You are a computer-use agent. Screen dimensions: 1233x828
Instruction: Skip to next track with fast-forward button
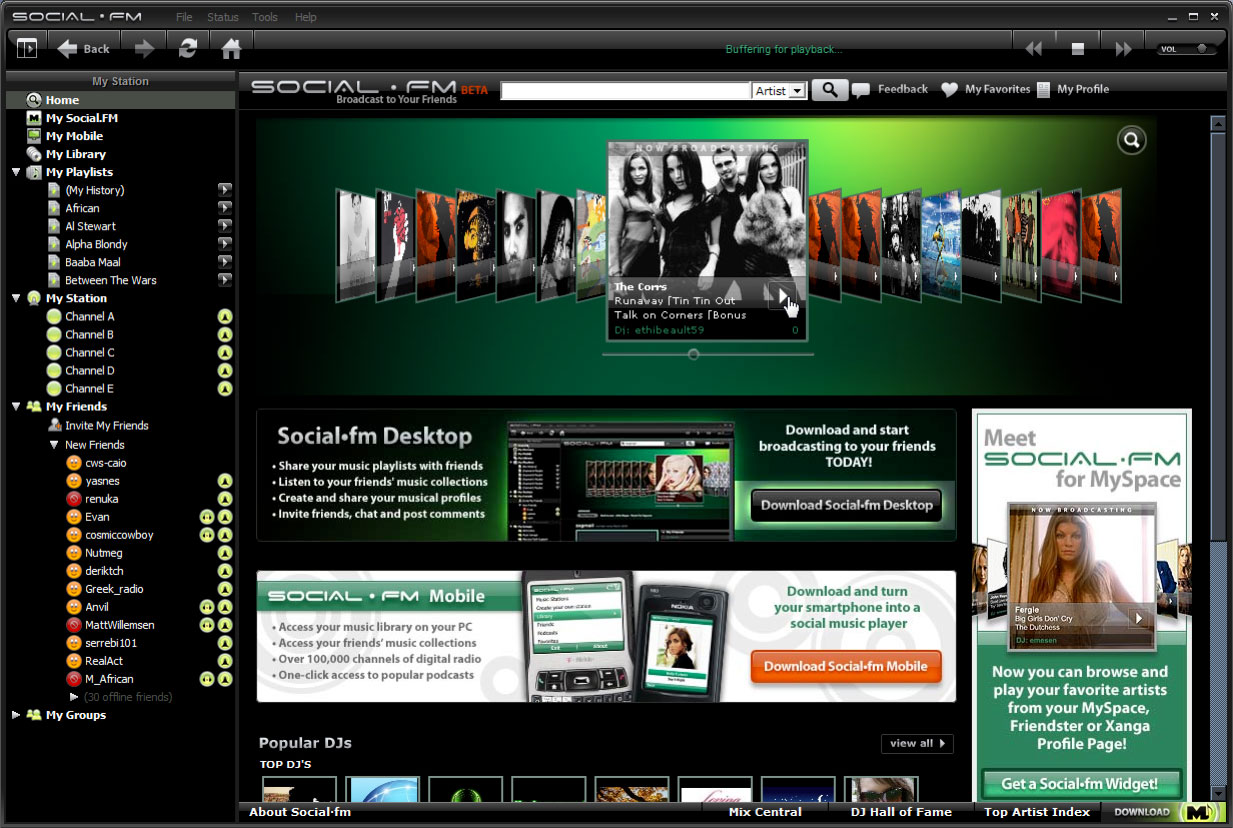(x=1123, y=48)
